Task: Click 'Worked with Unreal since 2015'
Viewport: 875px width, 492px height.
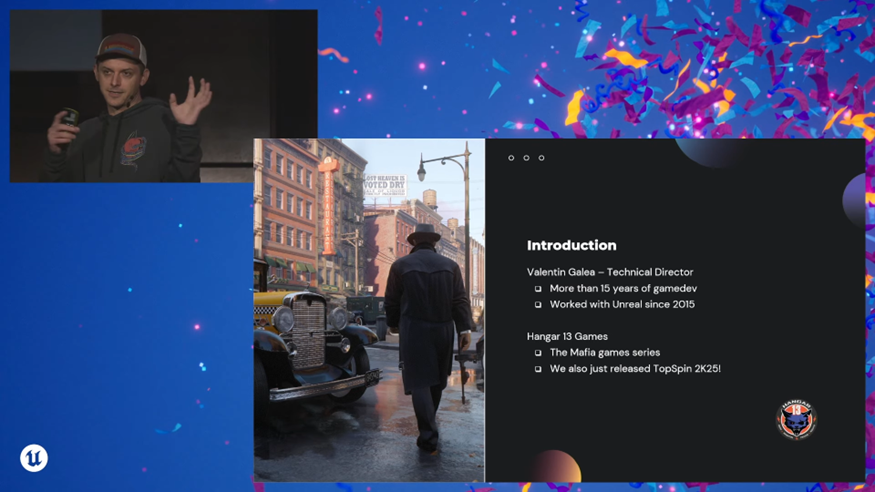Action: point(622,304)
